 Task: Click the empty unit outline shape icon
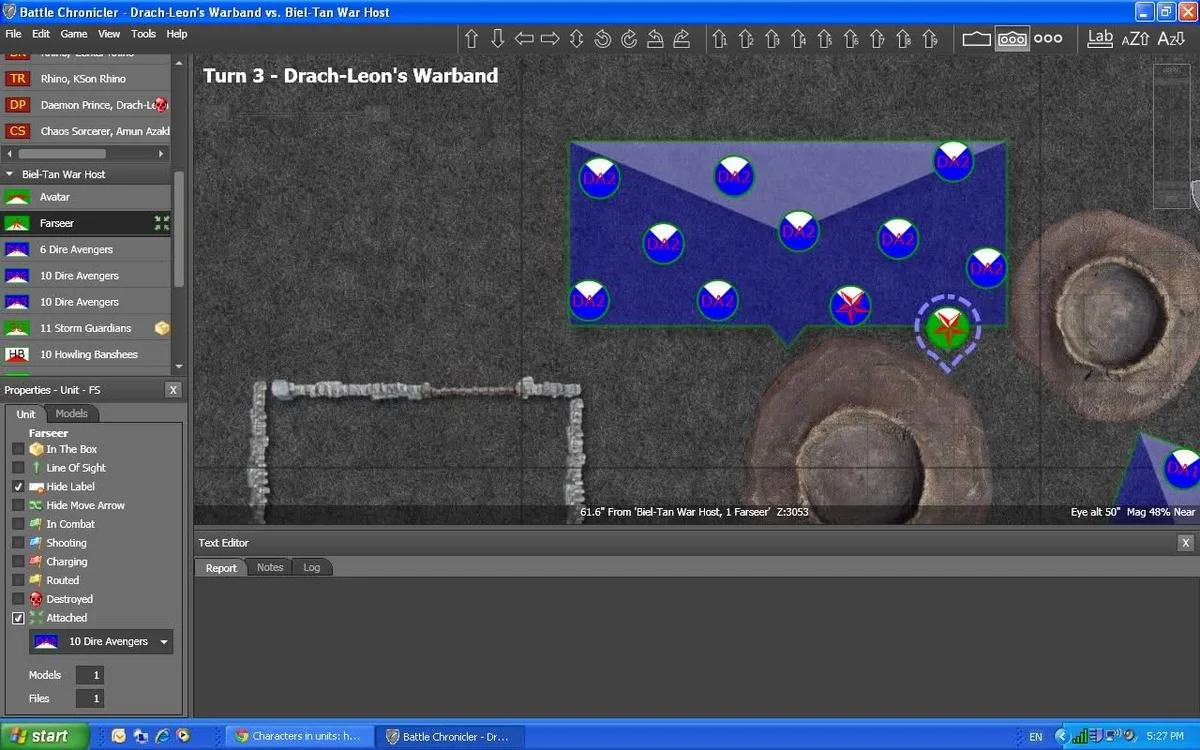[x=976, y=39]
